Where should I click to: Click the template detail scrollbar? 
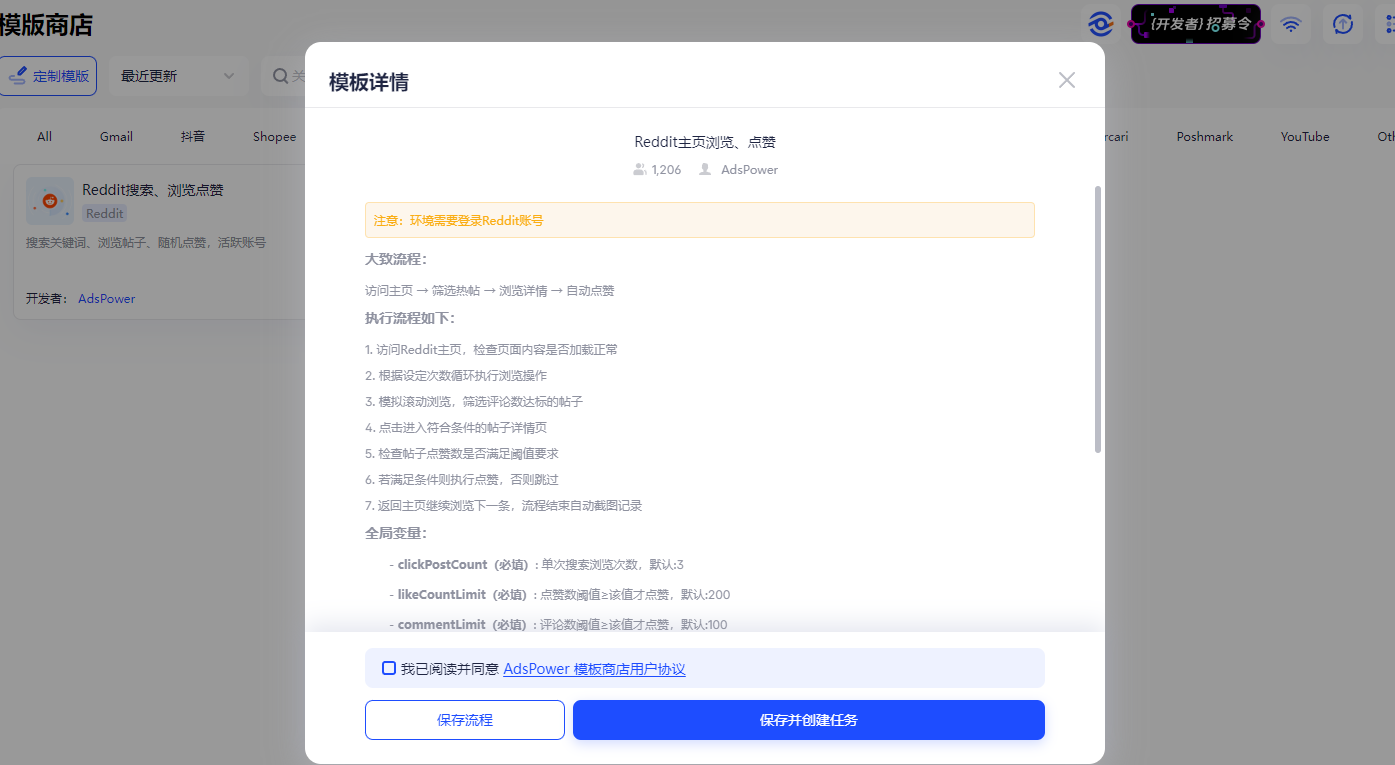point(1098,318)
